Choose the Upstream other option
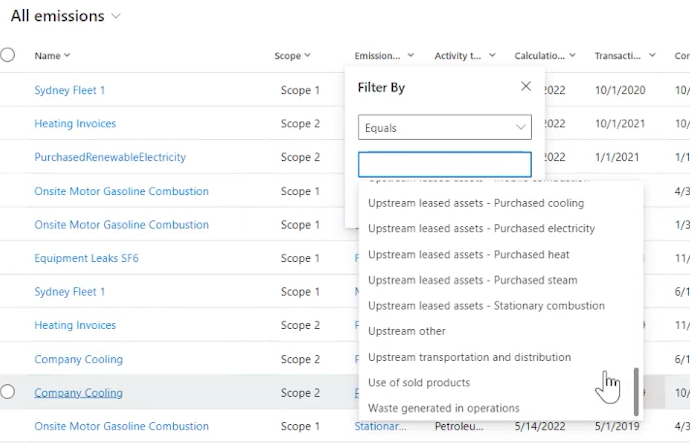Viewport: 690px width, 445px height. click(407, 331)
